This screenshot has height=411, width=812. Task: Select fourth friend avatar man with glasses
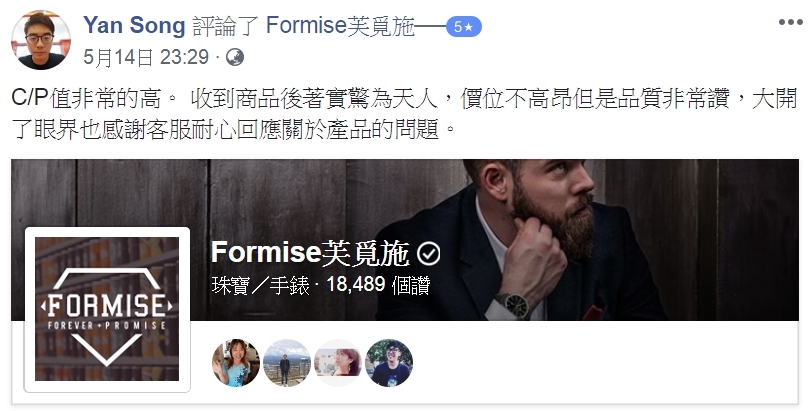coord(389,363)
